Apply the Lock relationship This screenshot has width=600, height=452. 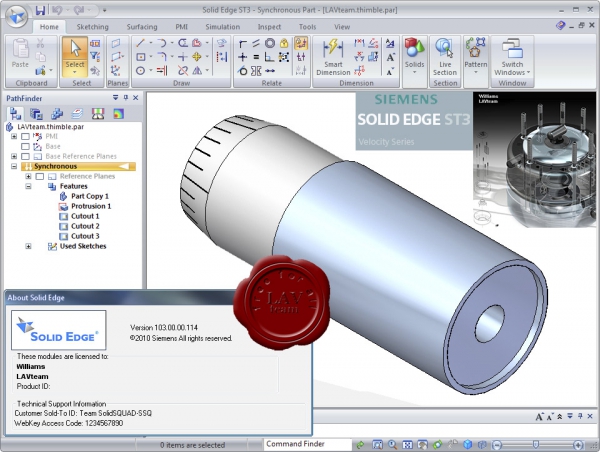click(x=284, y=43)
